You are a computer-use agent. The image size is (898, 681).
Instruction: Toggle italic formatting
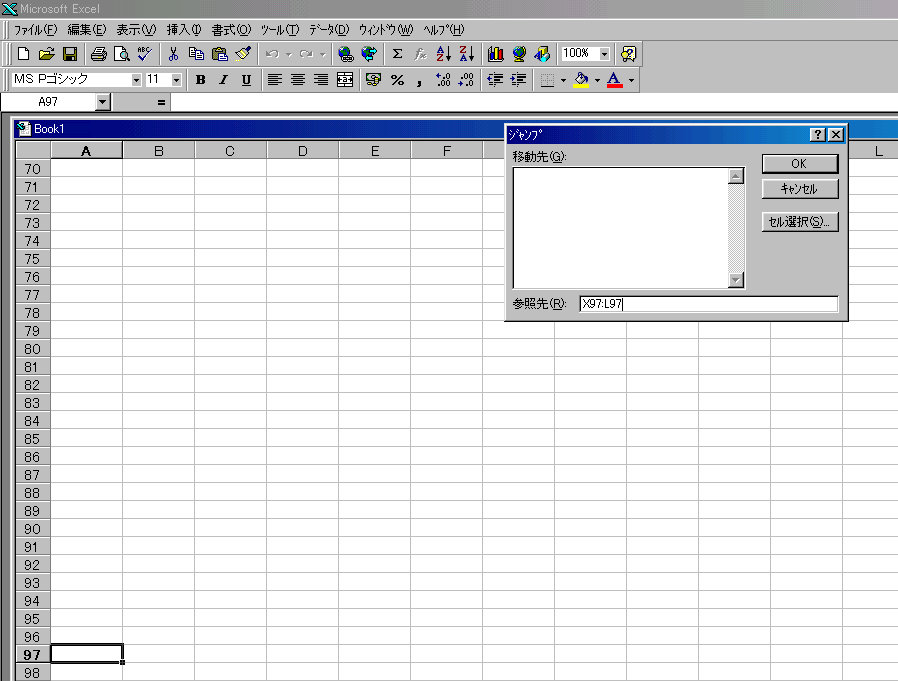coord(223,80)
